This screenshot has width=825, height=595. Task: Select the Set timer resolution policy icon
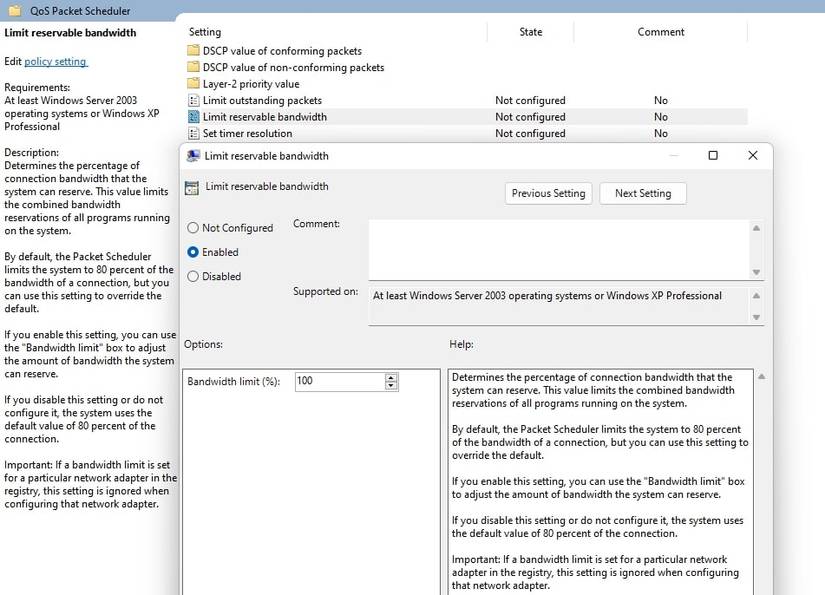194,134
